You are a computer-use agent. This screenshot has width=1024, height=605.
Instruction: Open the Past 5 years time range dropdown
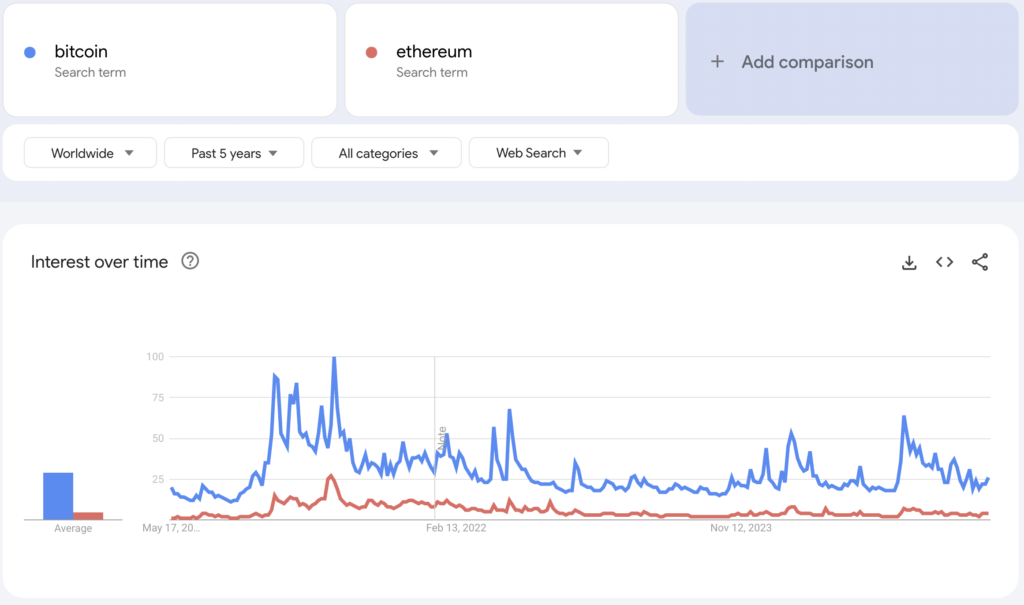click(233, 152)
